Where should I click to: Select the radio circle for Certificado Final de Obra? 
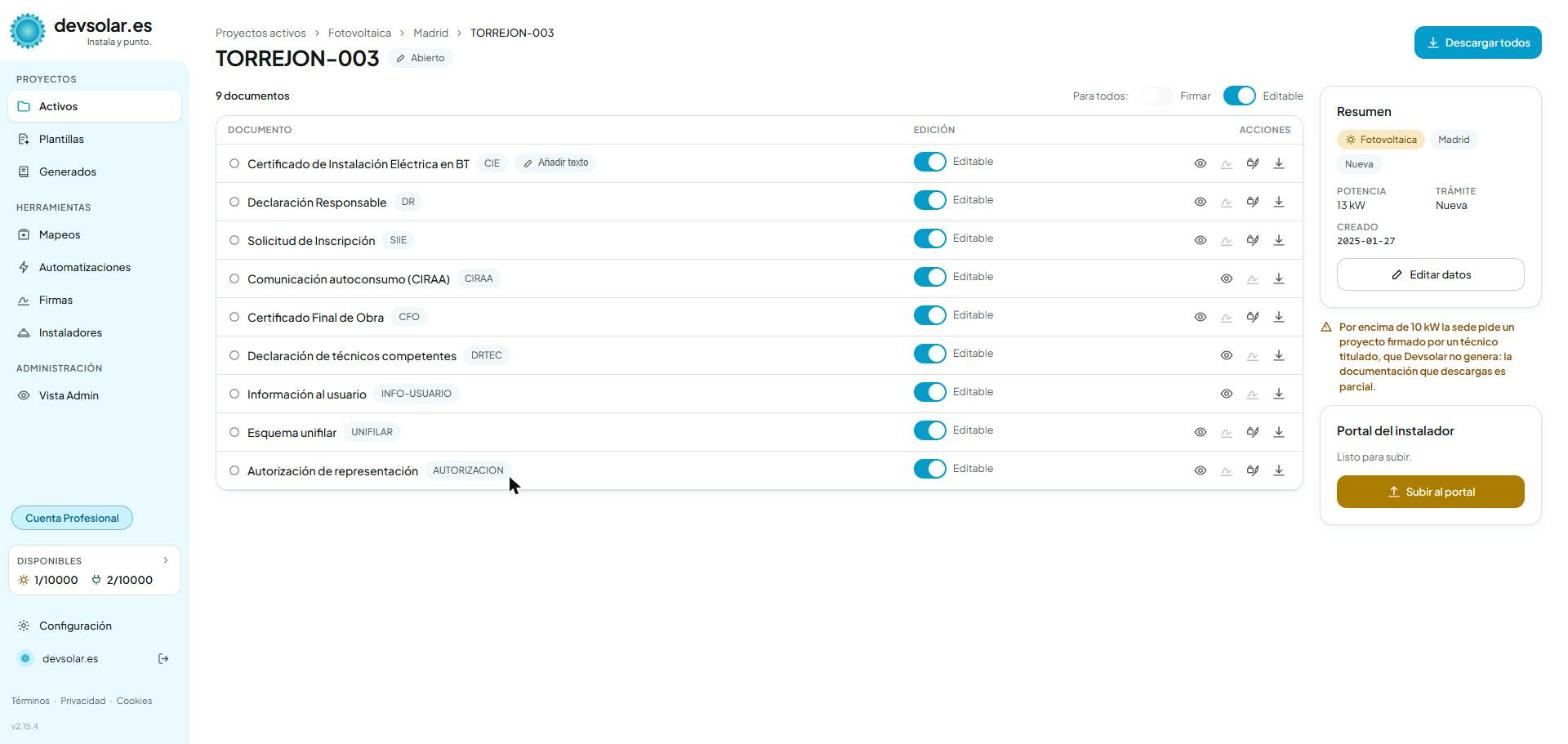click(x=234, y=317)
